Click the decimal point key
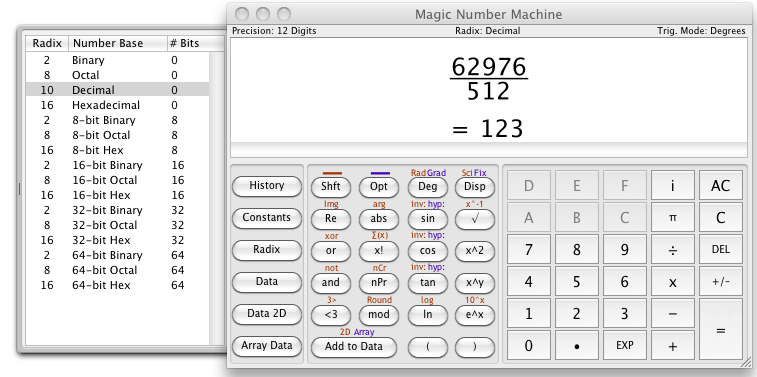The width and height of the screenshot is (757, 377). click(x=576, y=346)
